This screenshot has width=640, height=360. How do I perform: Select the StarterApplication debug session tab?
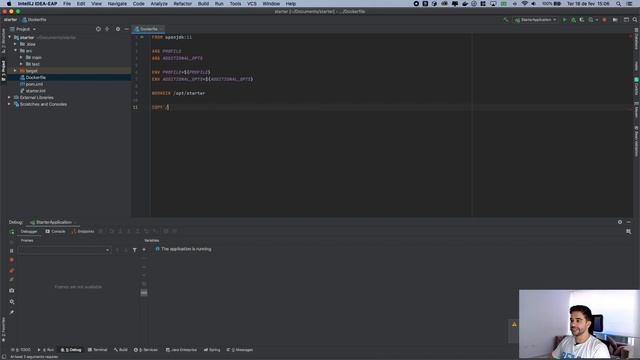[x=53, y=222]
